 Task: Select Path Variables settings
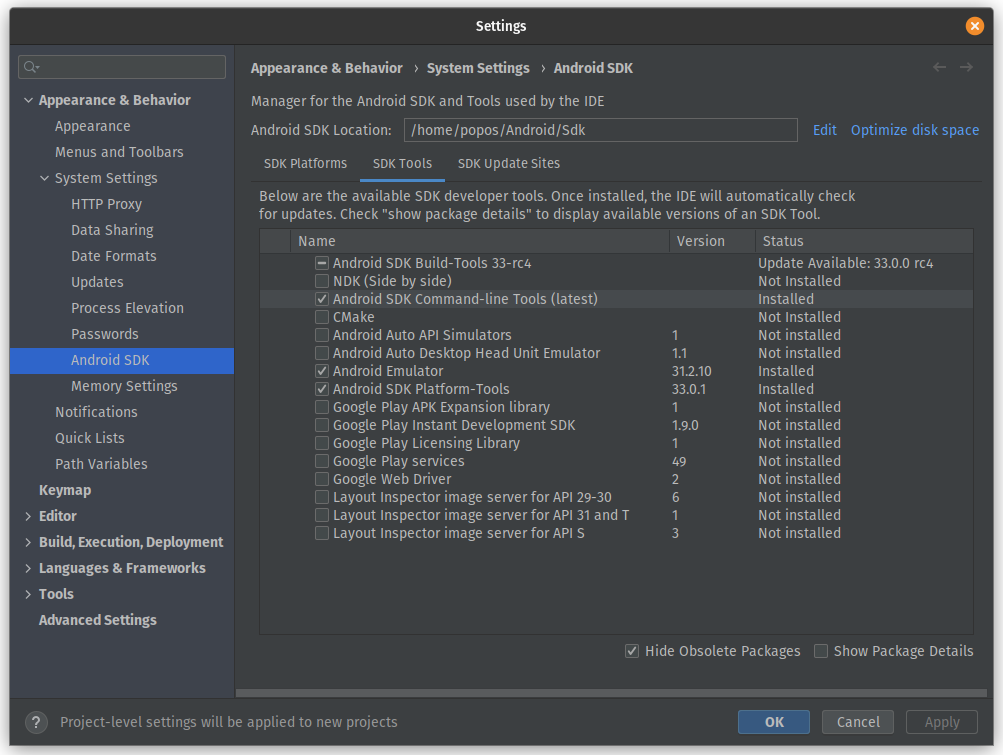click(101, 464)
